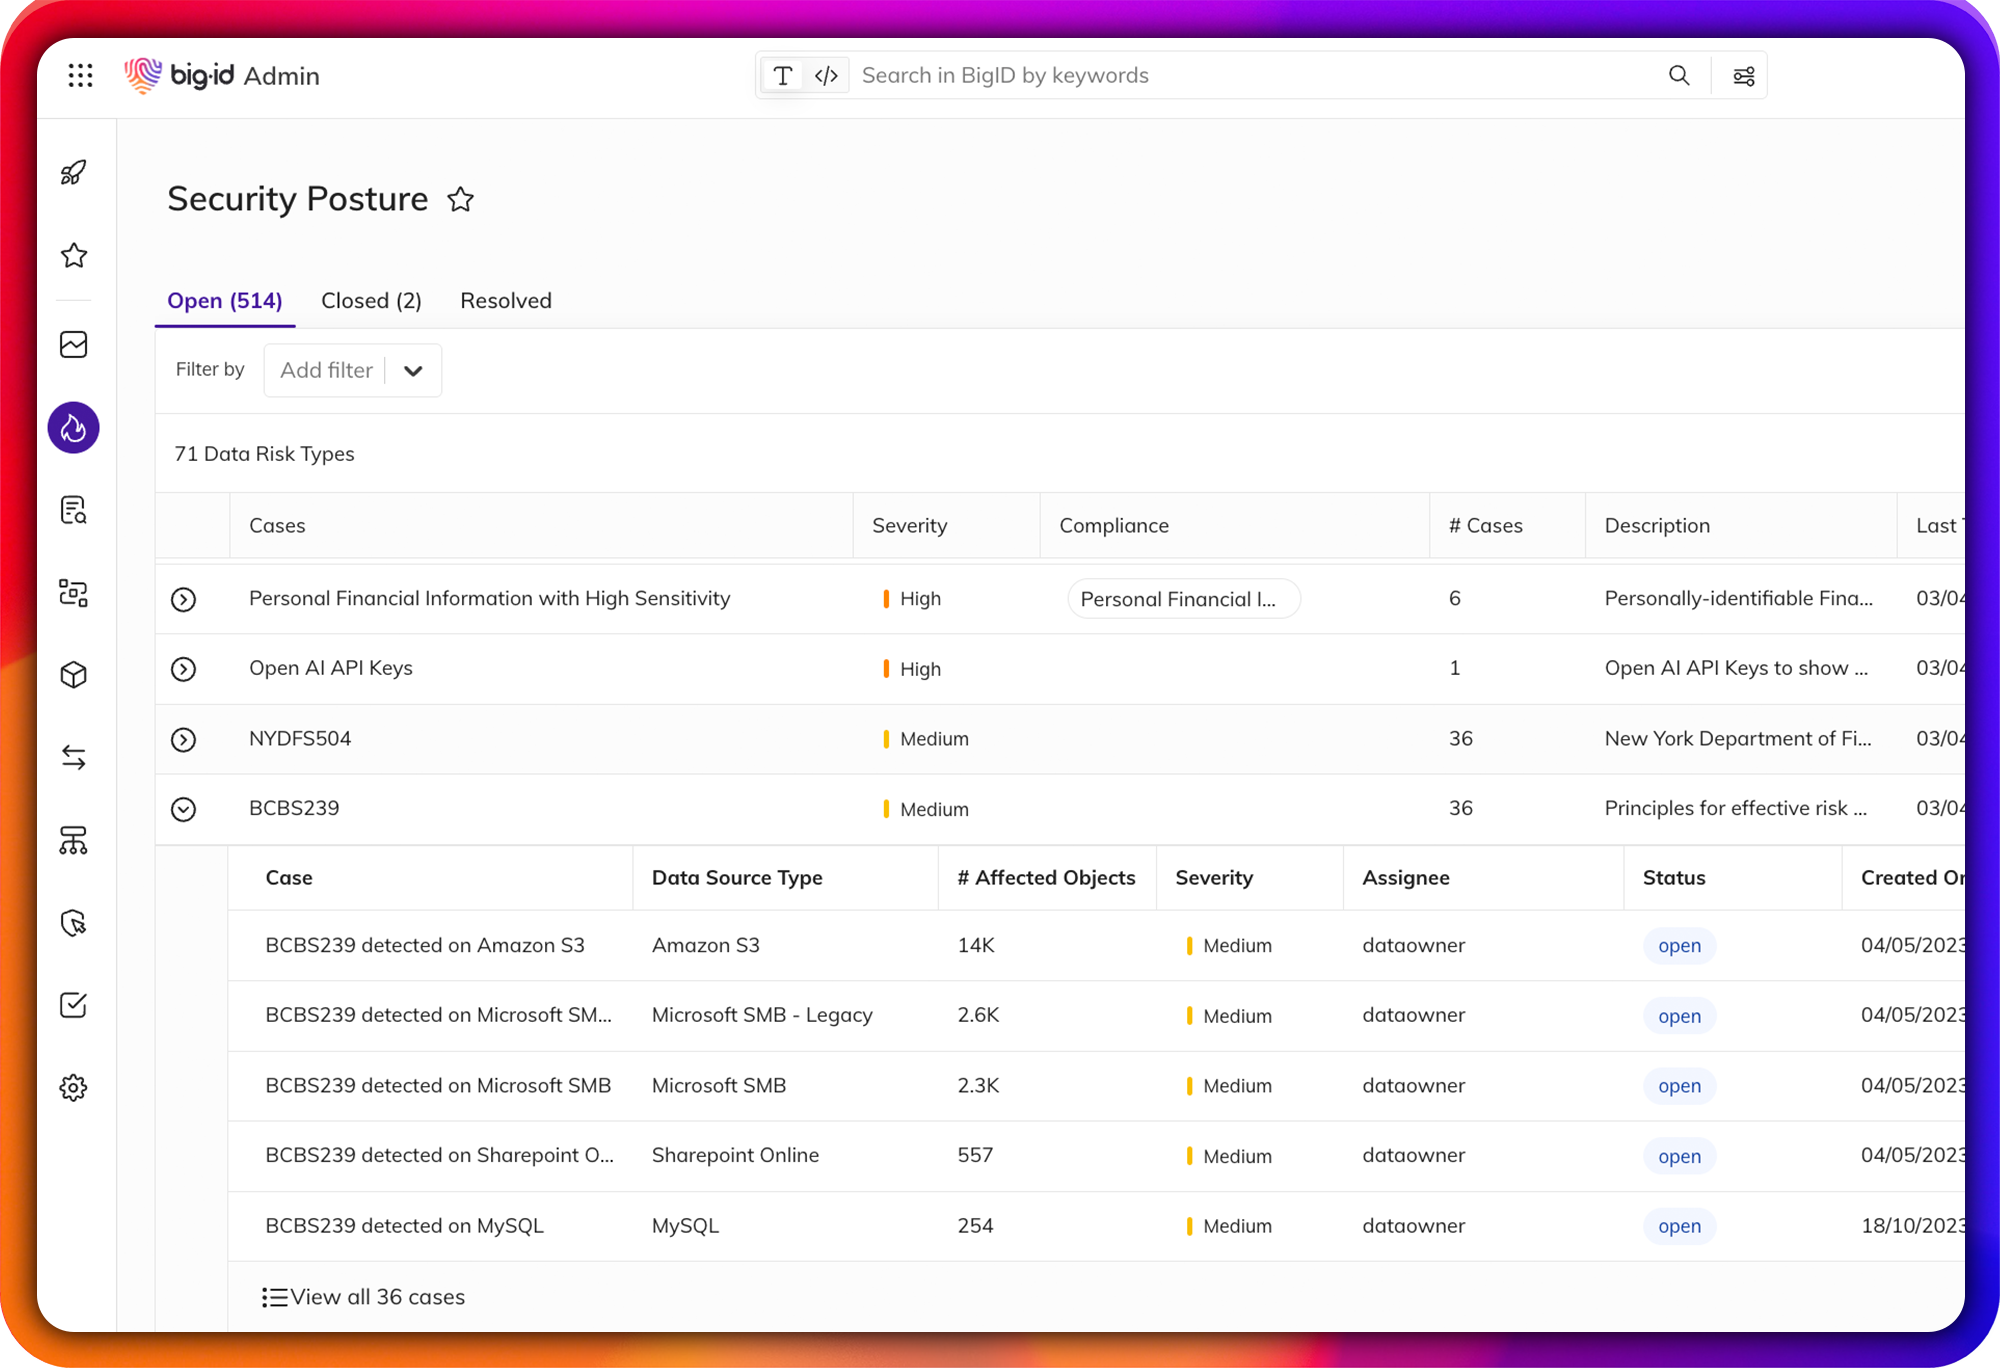Favorite Security Posture using the star
Image resolution: width=2000 pixels, height=1368 pixels.
coord(461,199)
